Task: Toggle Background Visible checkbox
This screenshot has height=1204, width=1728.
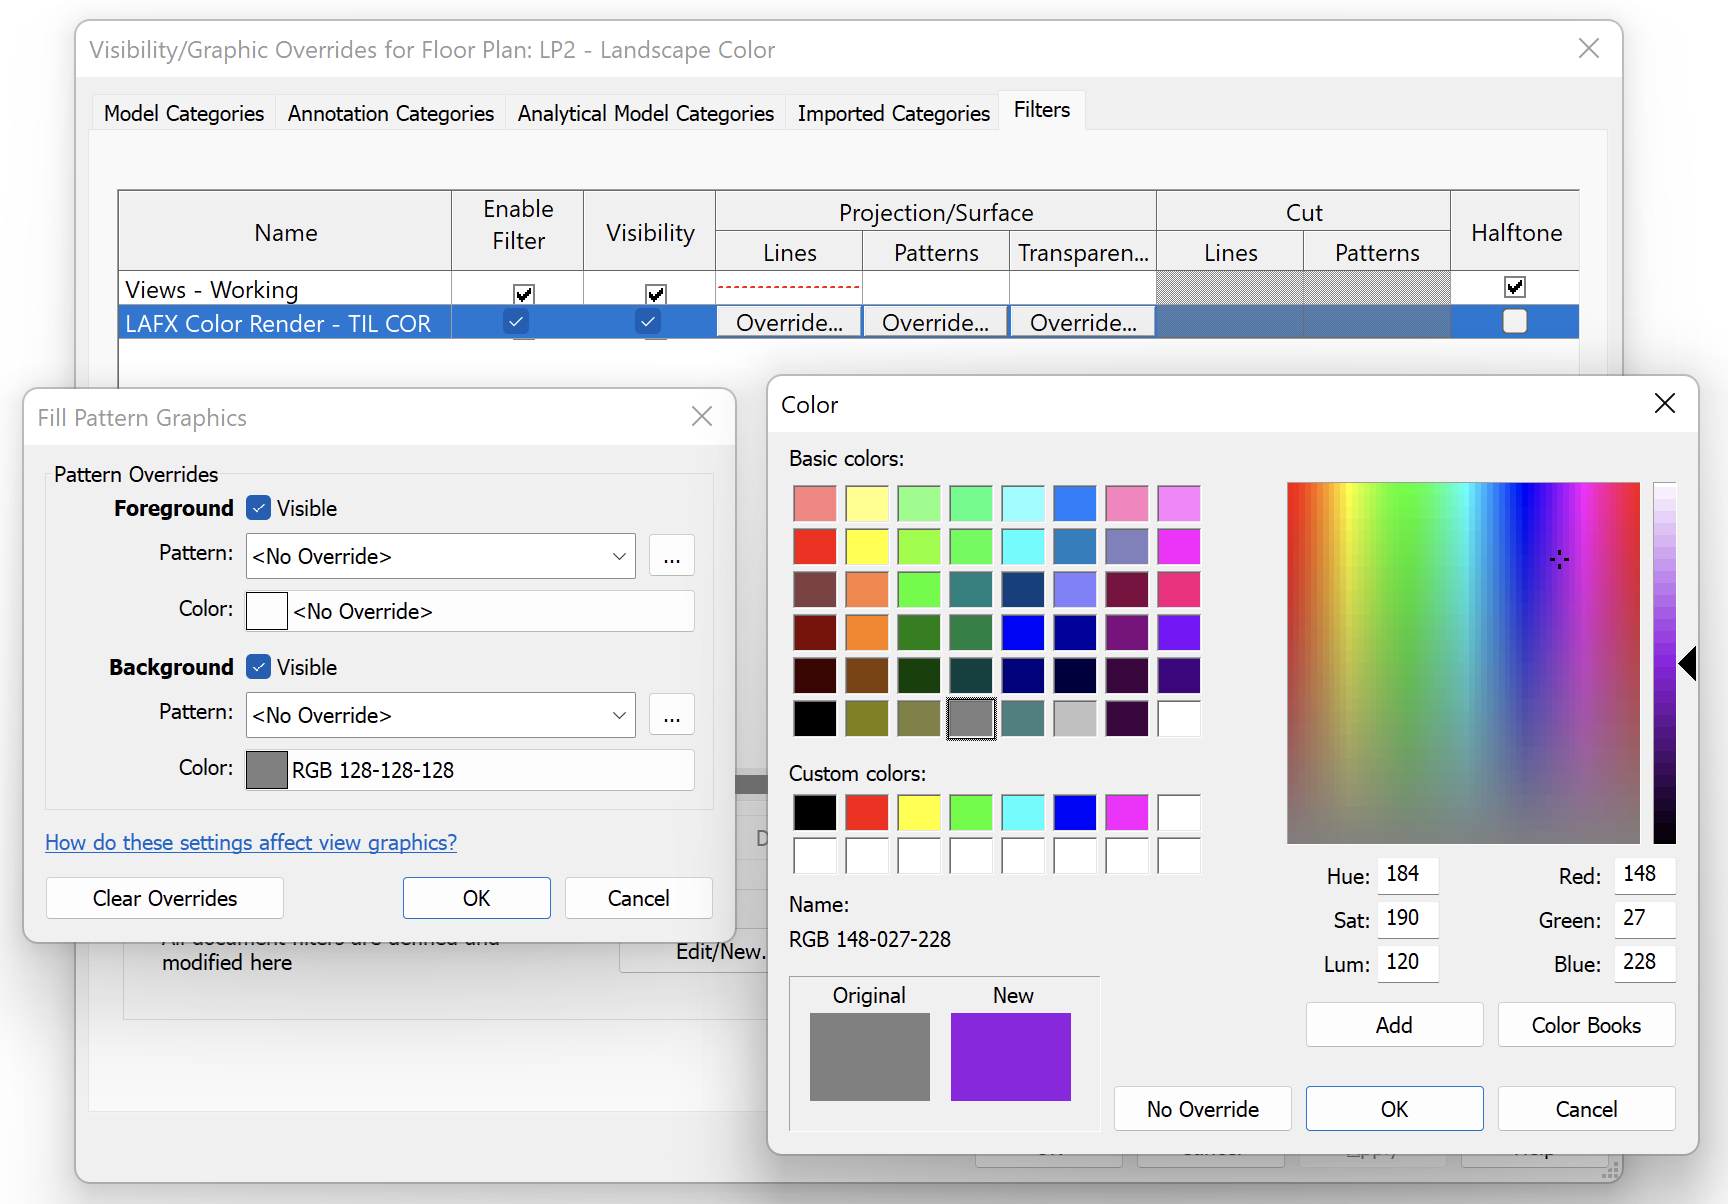Action: tap(259, 667)
